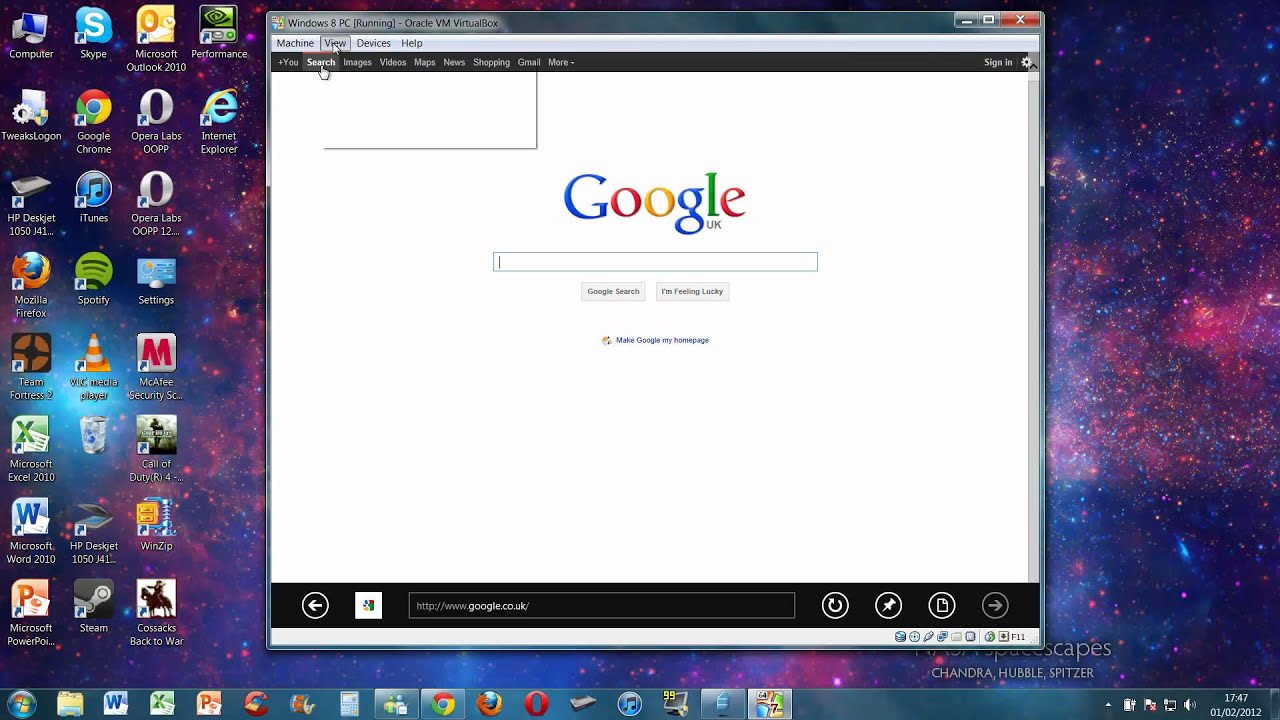Click VirtualBox optical disk indicator

pyautogui.click(x=914, y=637)
